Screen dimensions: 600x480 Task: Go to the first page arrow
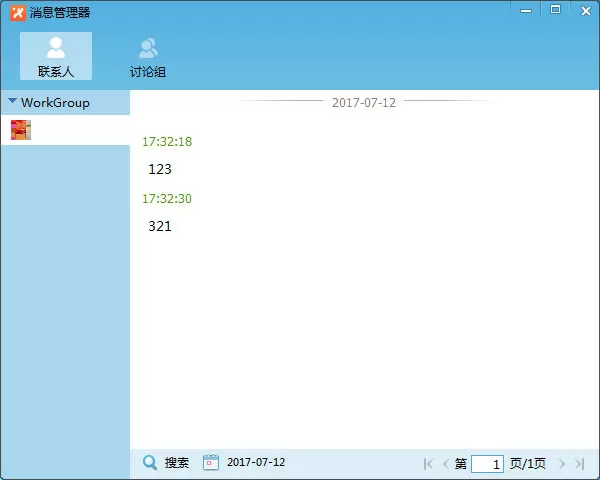(x=428, y=464)
